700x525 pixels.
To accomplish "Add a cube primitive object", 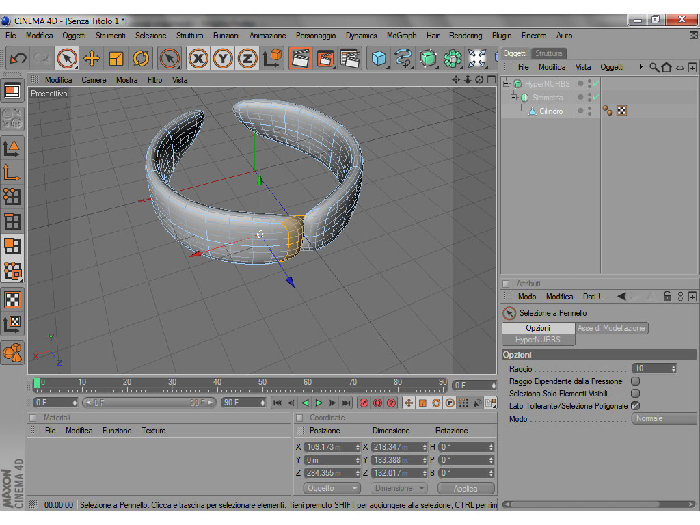I will (x=379, y=58).
